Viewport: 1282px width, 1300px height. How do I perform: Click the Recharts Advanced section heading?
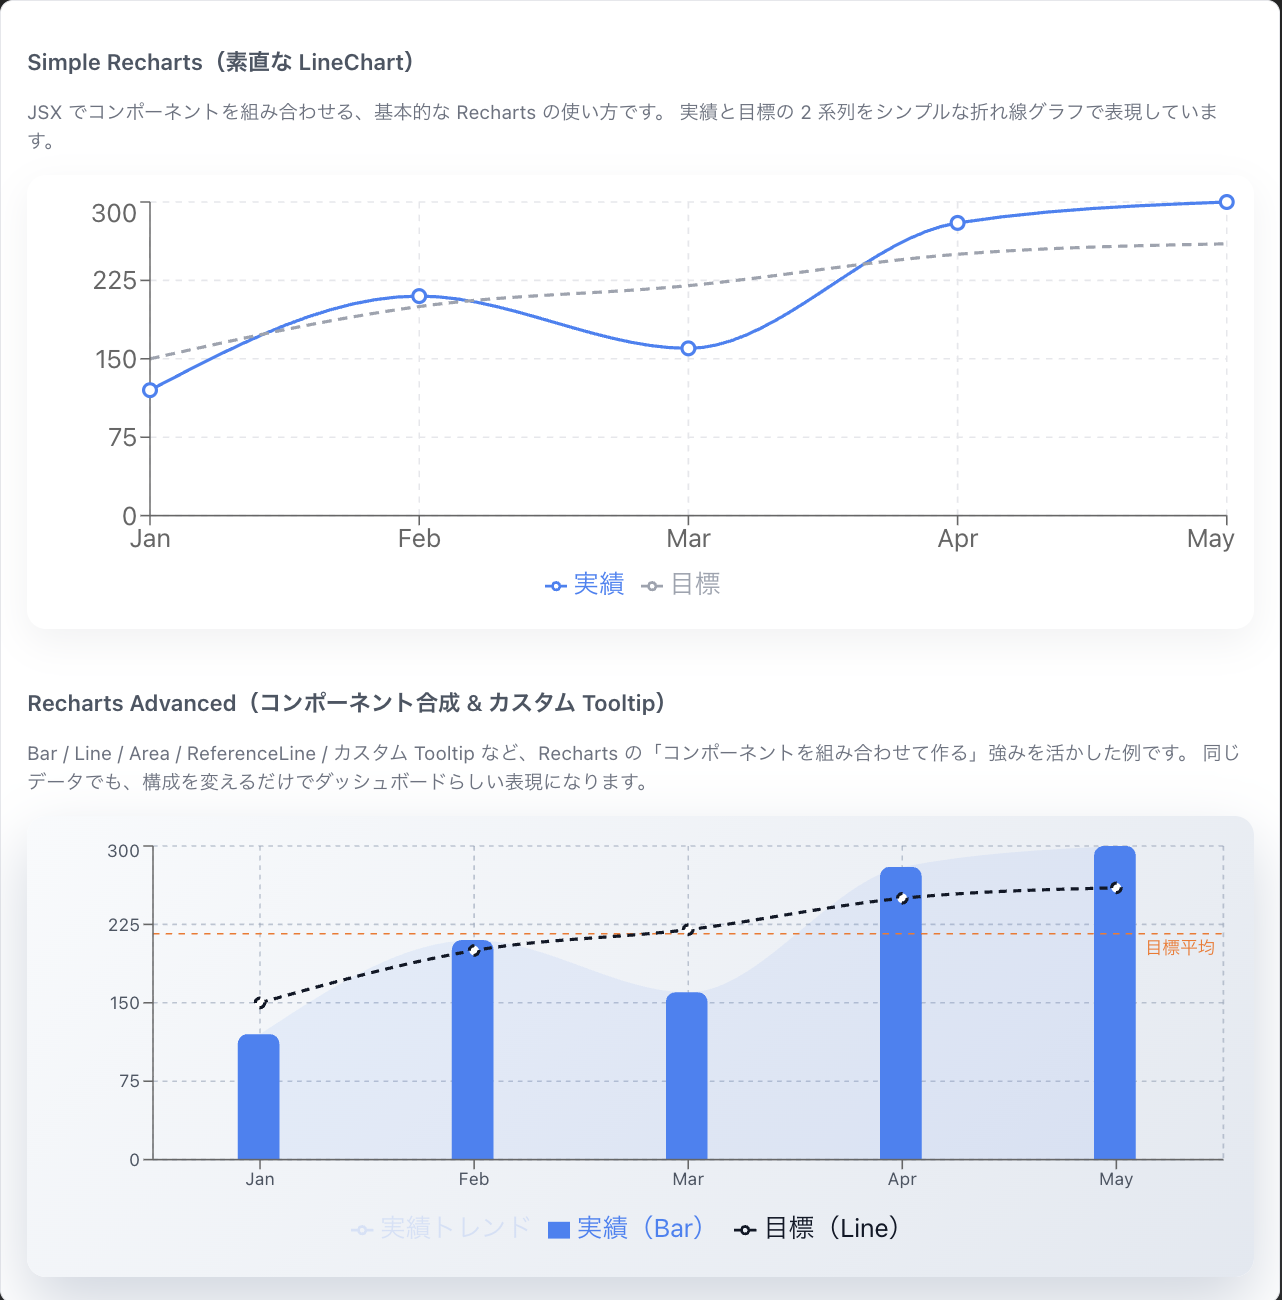[x=347, y=703]
